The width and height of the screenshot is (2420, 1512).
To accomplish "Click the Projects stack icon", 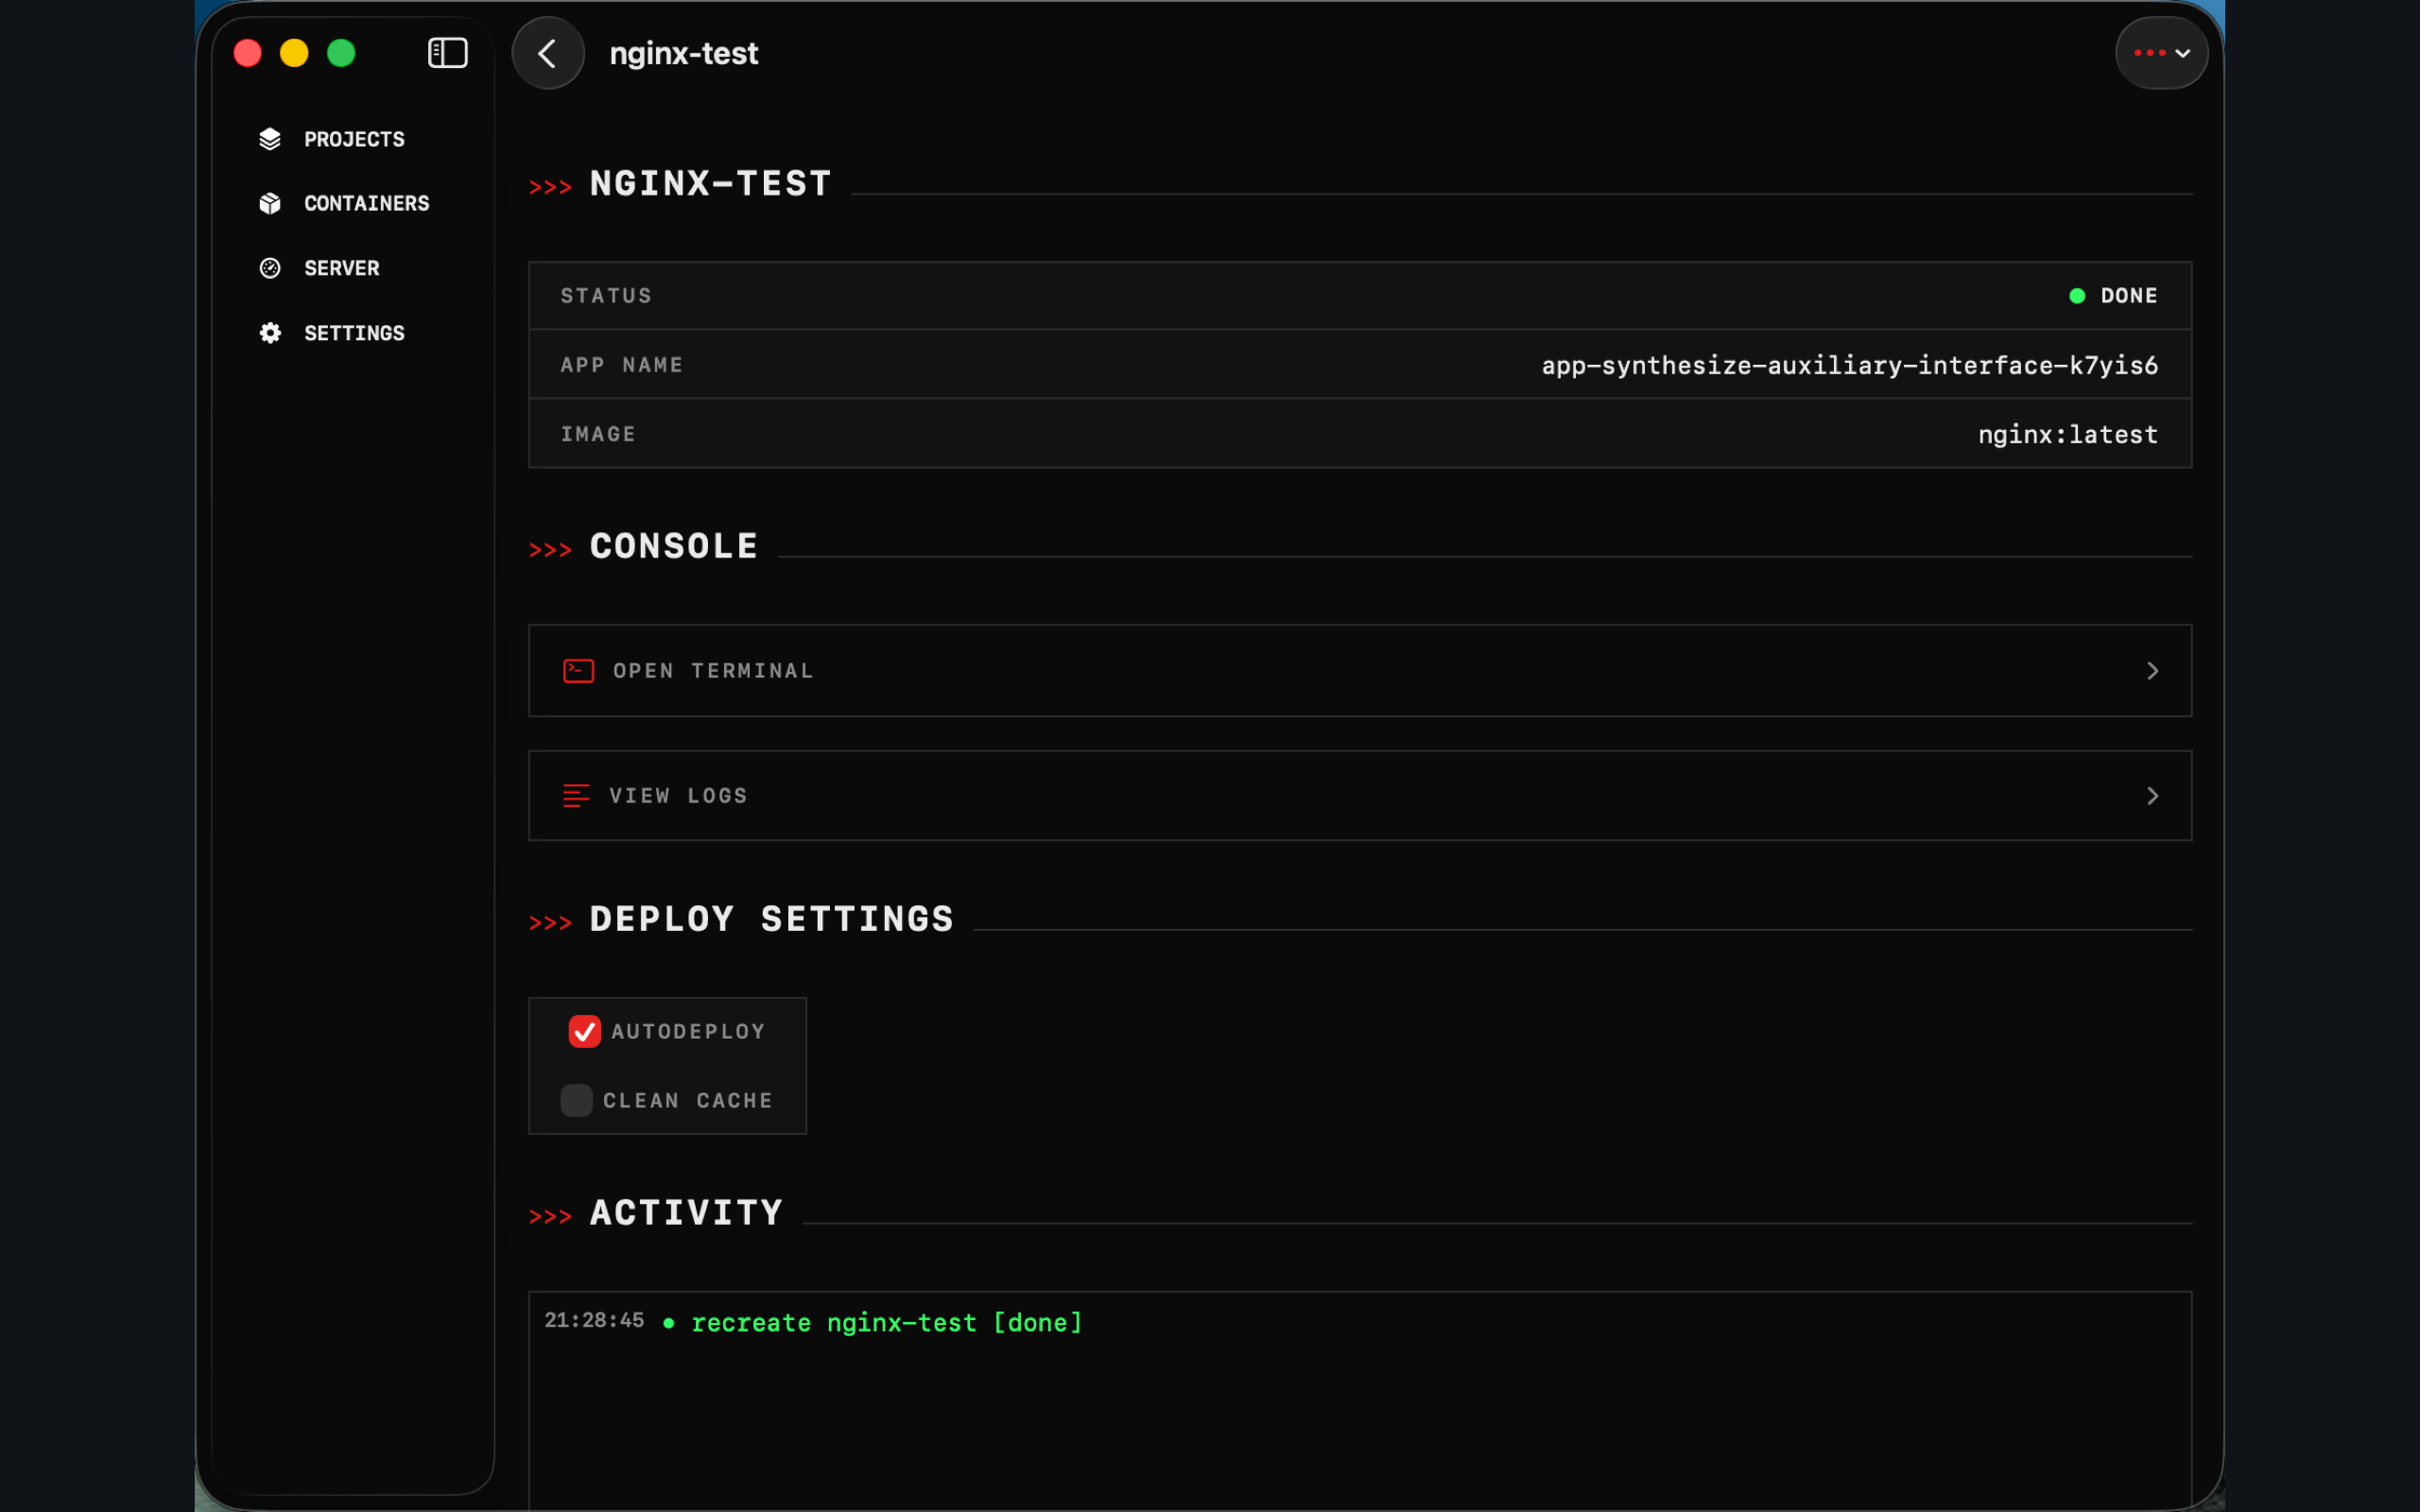I will 270,139.
